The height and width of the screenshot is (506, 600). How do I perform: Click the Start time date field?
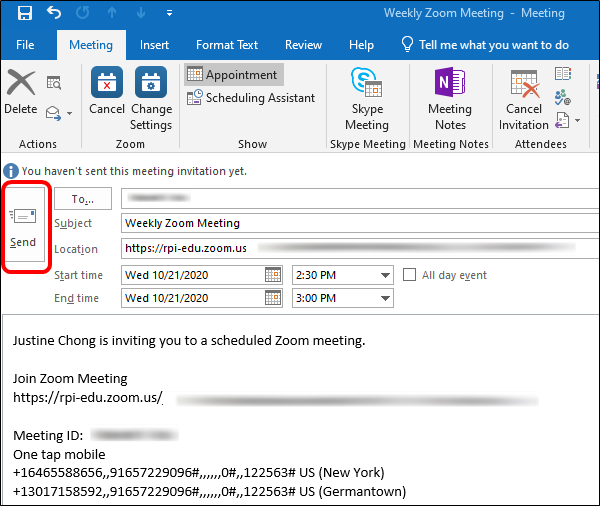(x=192, y=275)
